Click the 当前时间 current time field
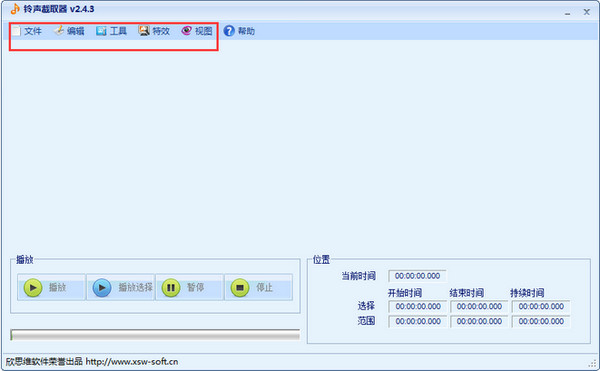This screenshot has width=600, height=371. (x=417, y=276)
